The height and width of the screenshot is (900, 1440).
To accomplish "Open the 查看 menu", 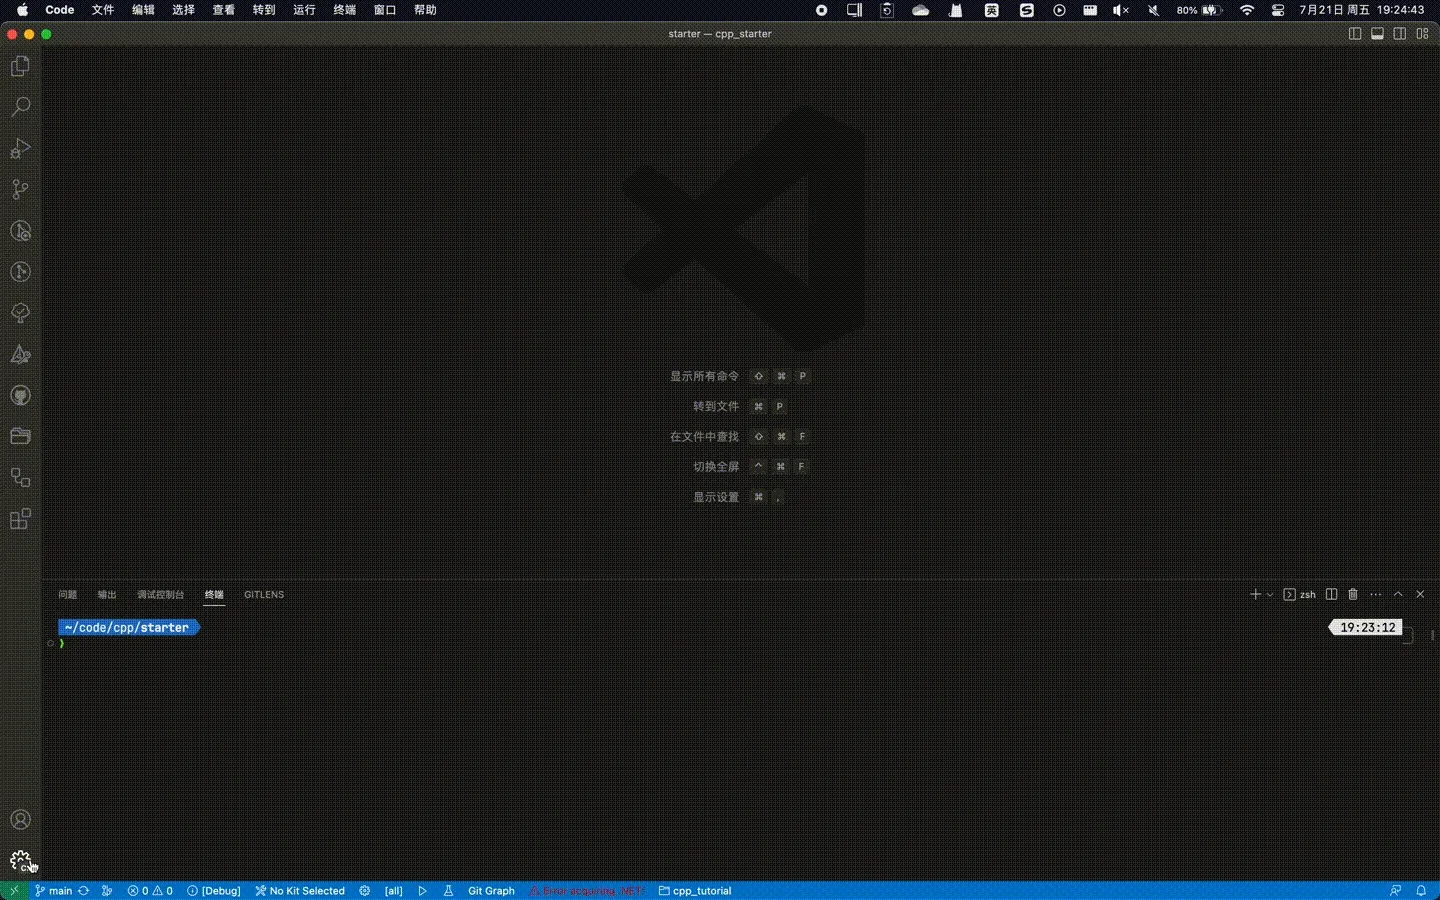I will click(x=224, y=10).
